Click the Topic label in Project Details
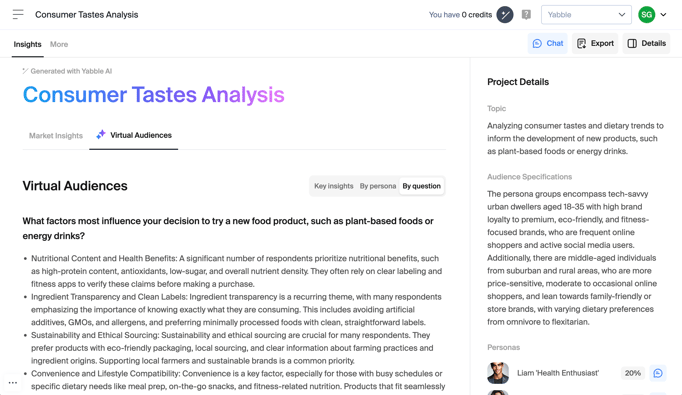Screen dimensions: 682x395 (x=496, y=108)
